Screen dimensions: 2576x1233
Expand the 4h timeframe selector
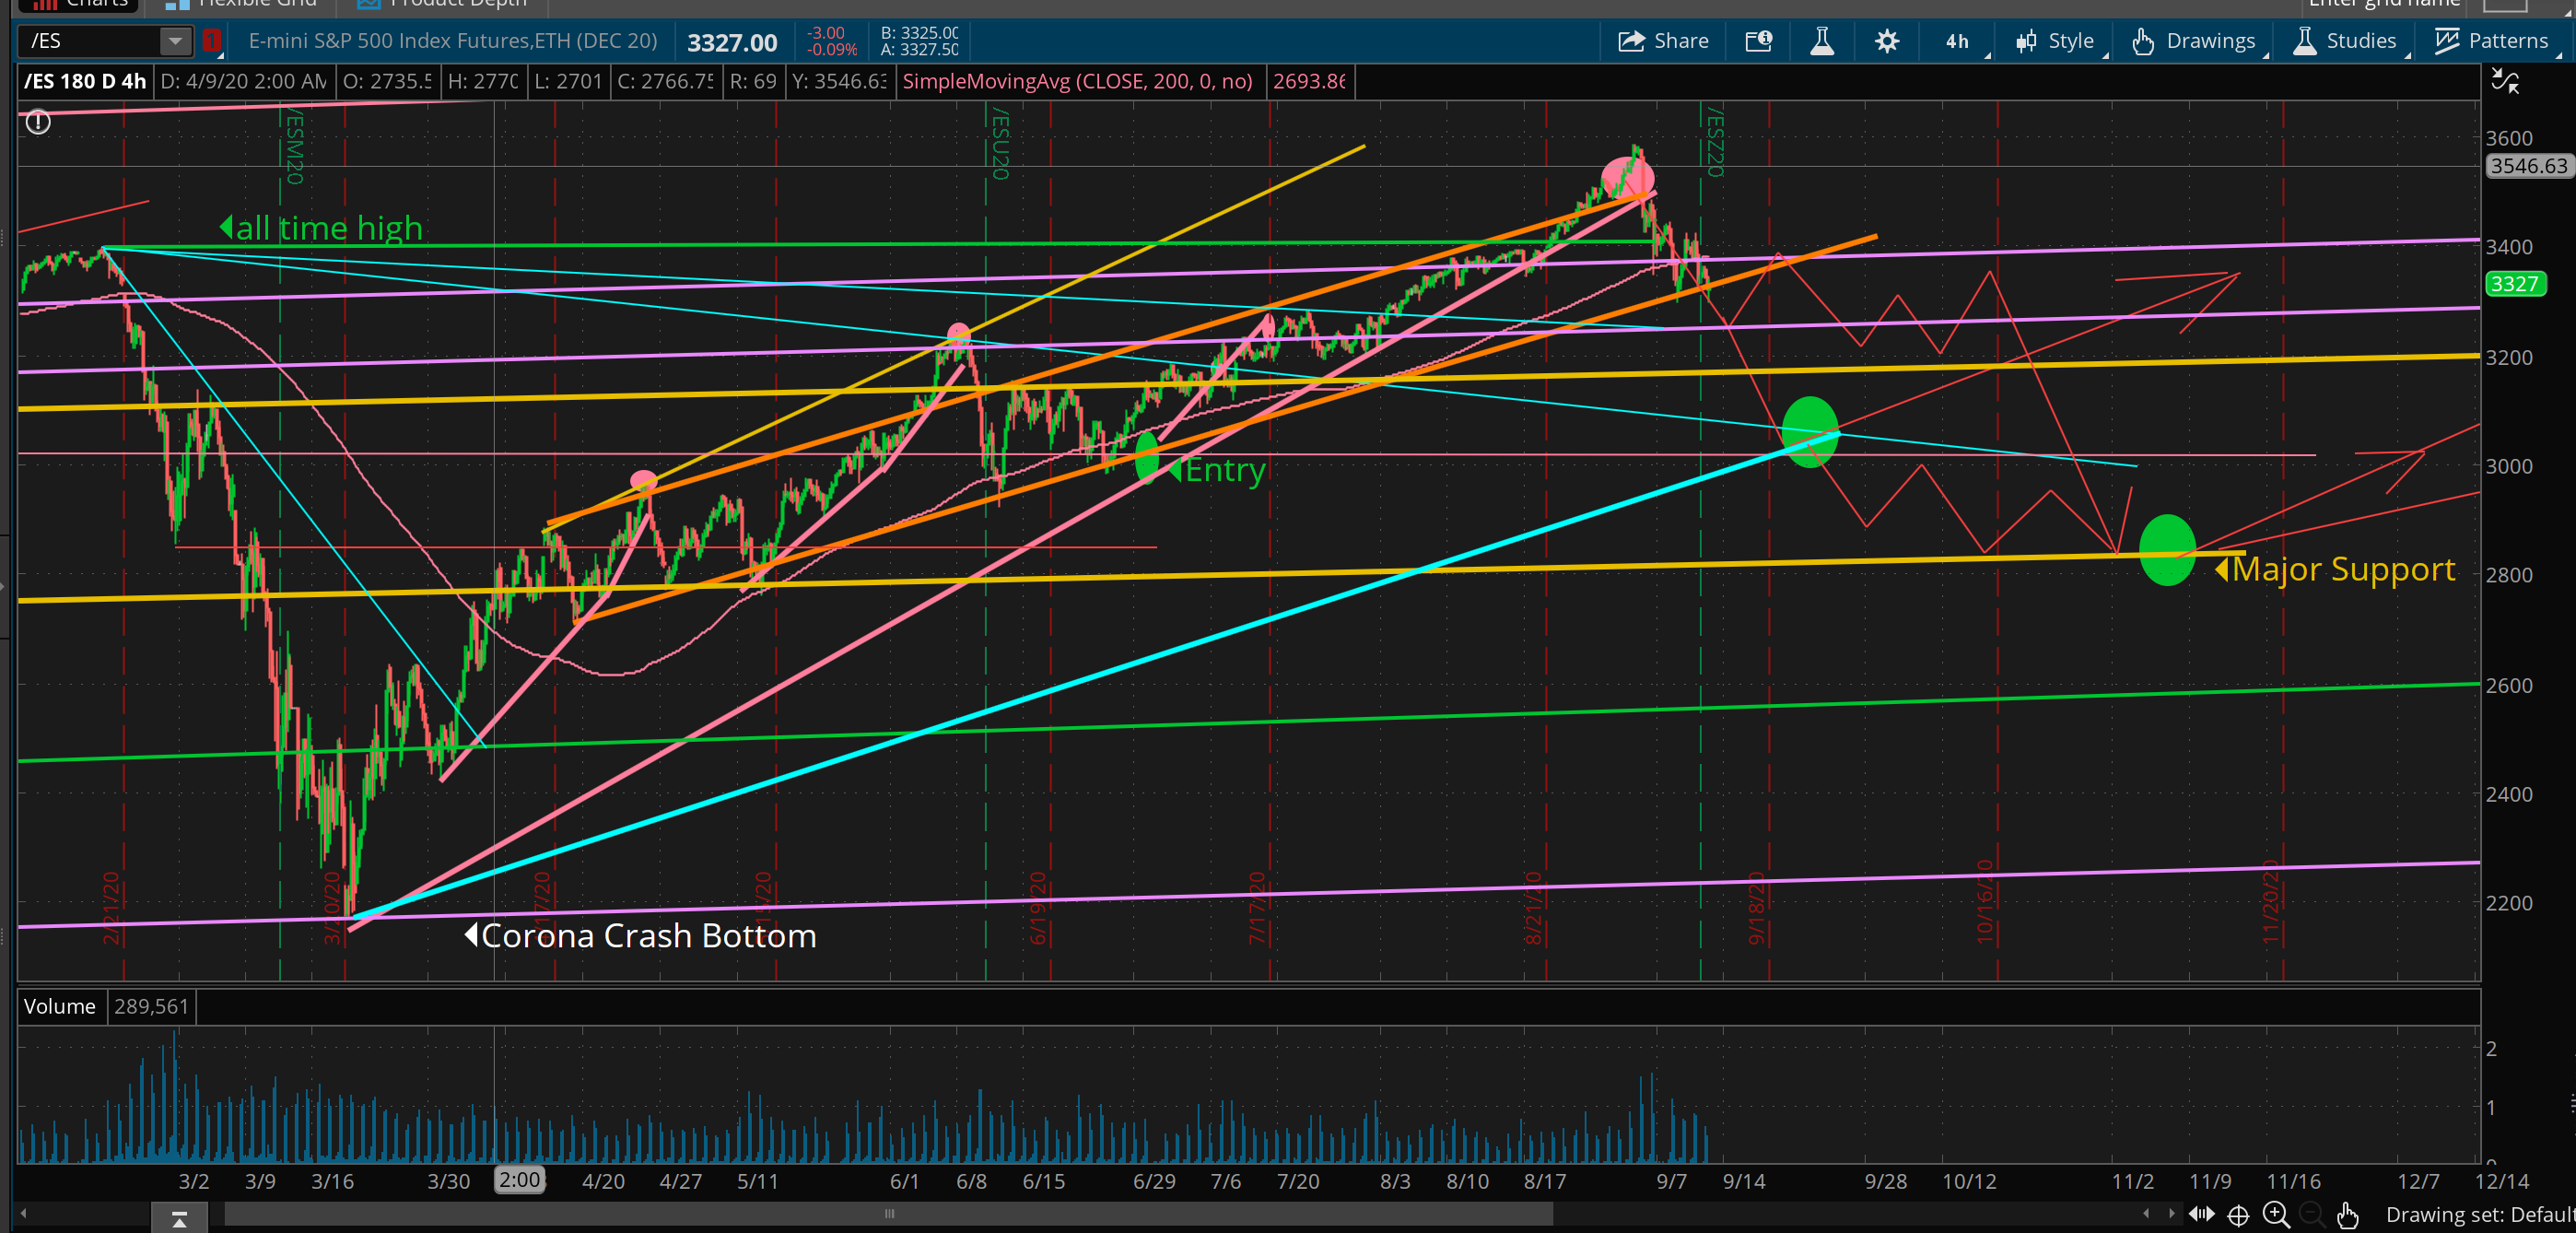click(x=1958, y=41)
